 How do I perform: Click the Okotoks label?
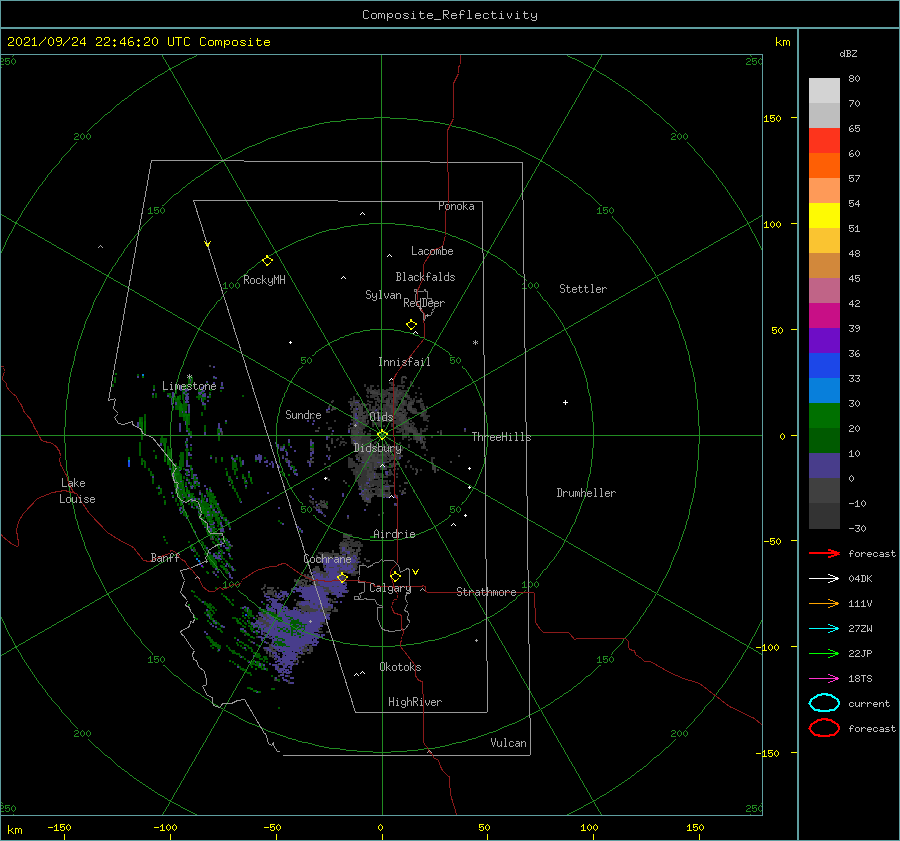pyautogui.click(x=400, y=667)
